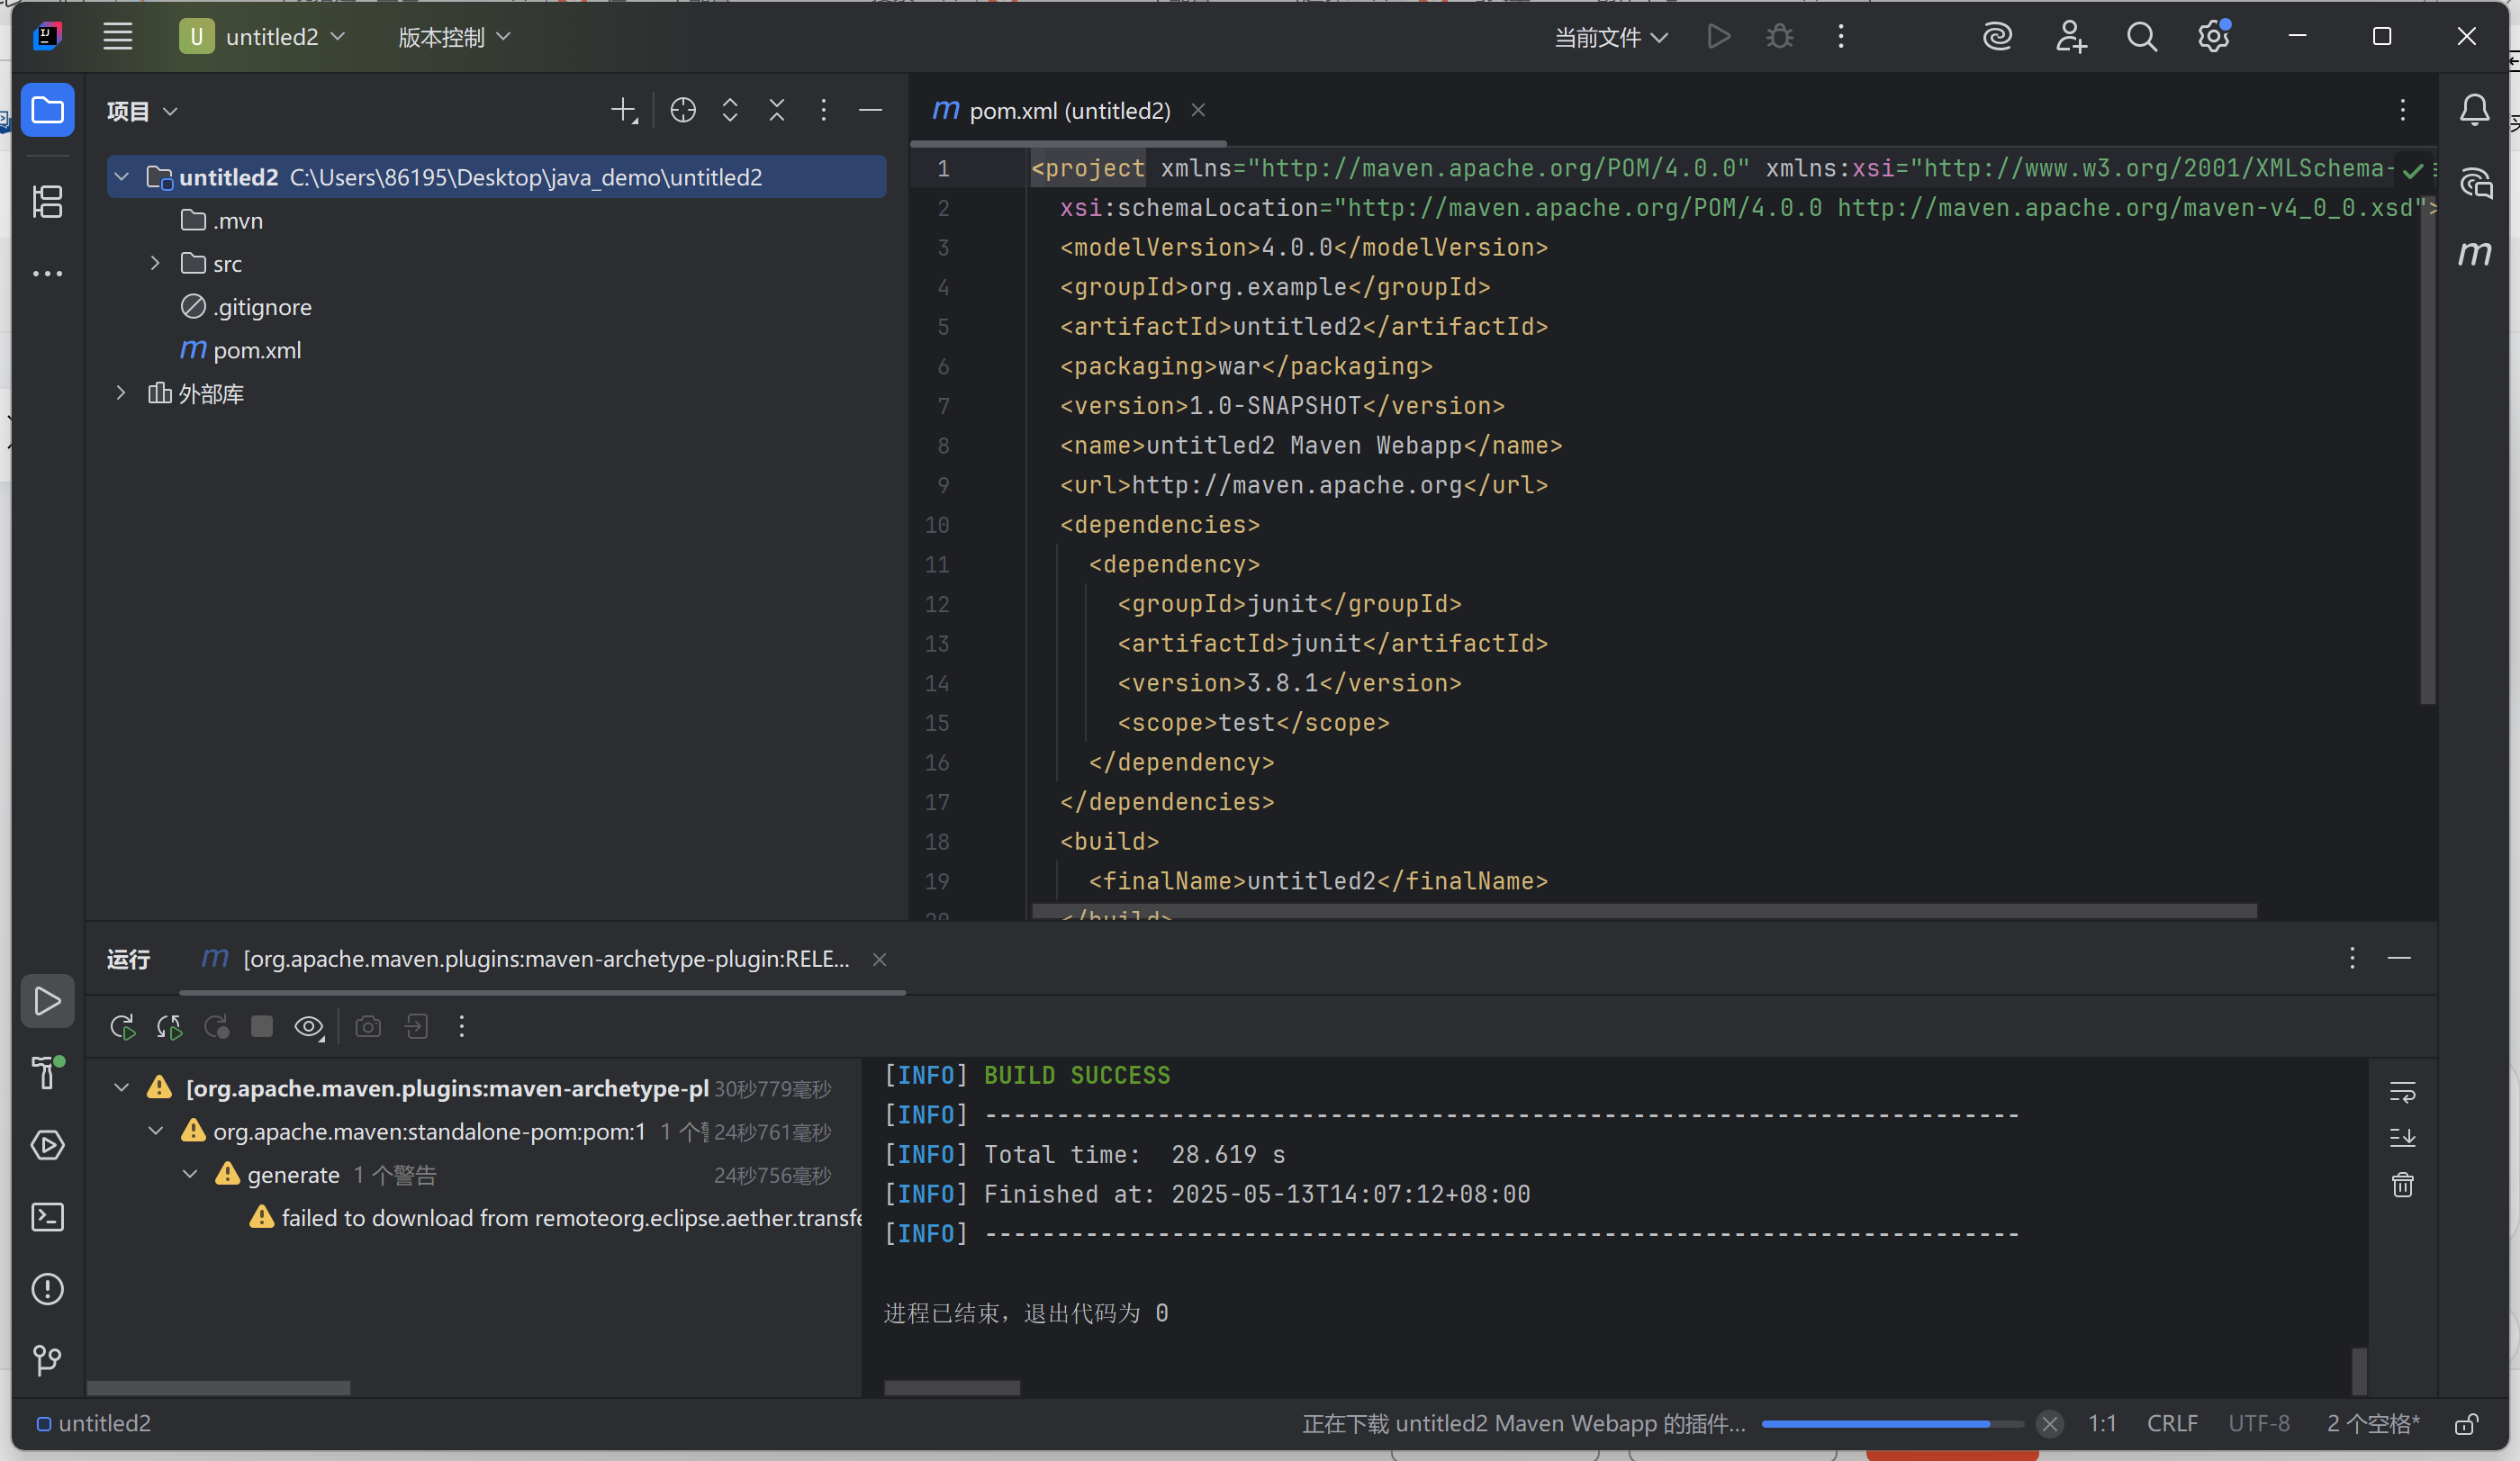Open the Maven tool window
Screen dimensions: 2520x1461
coord(2475,253)
